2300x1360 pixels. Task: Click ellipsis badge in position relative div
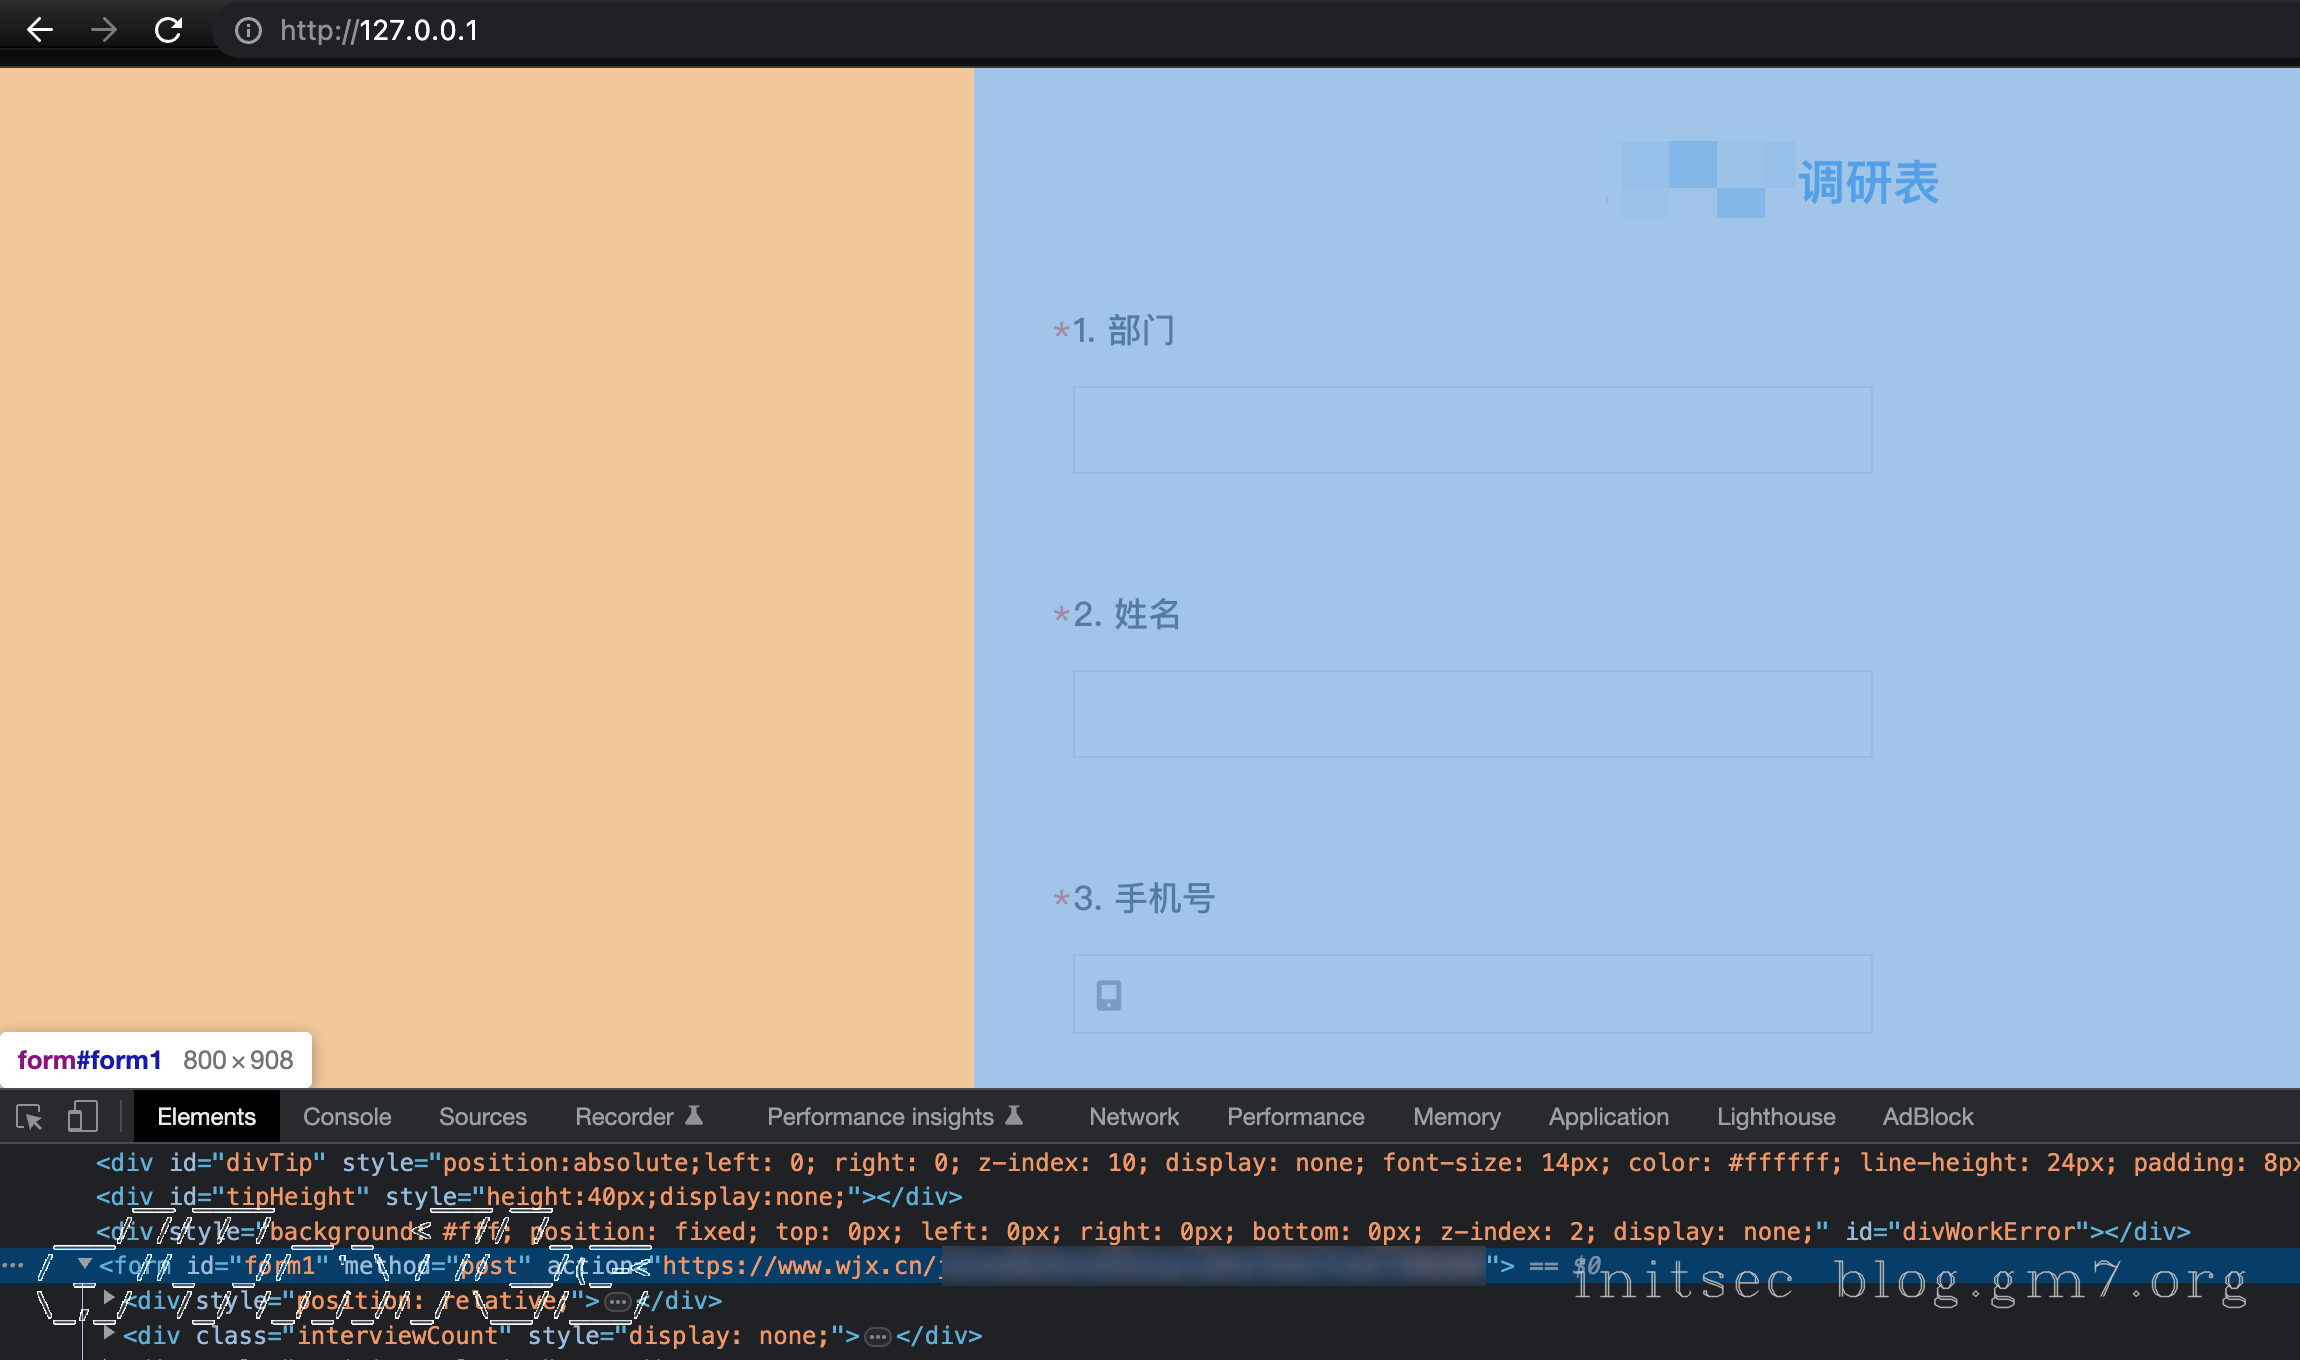[618, 1302]
